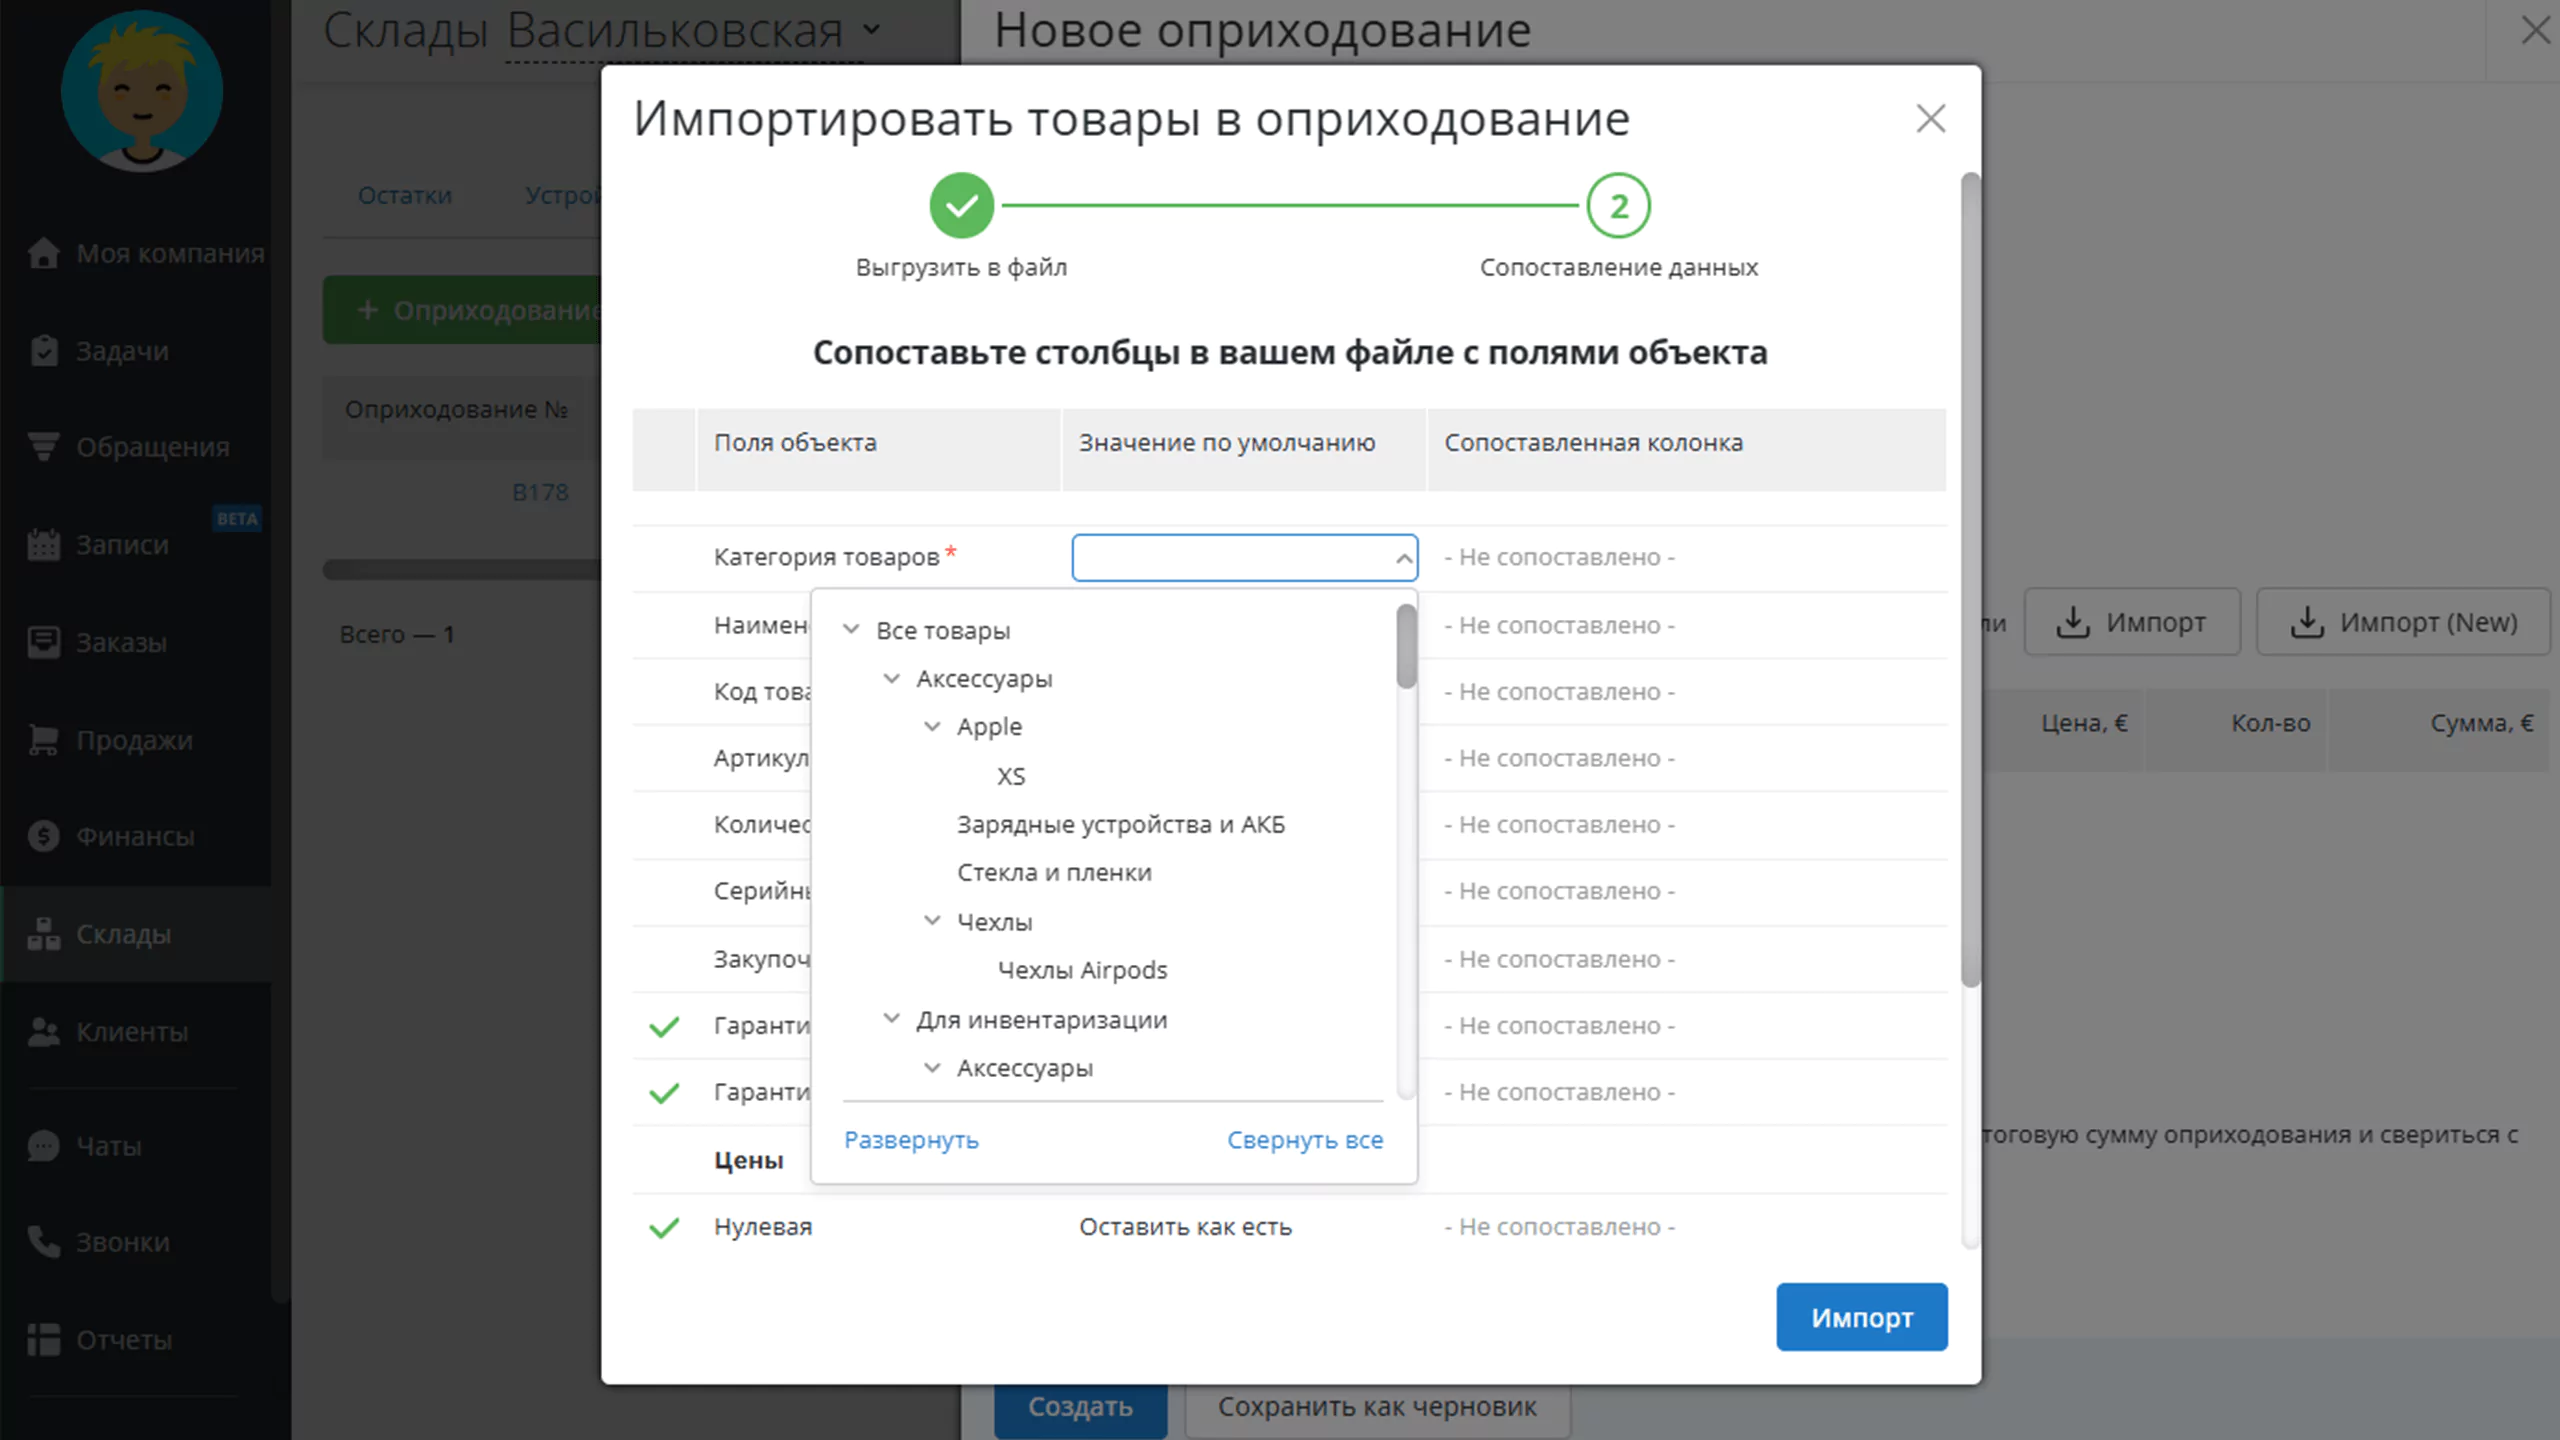Select the XS category
The width and height of the screenshot is (2560, 1440).
click(1011, 776)
